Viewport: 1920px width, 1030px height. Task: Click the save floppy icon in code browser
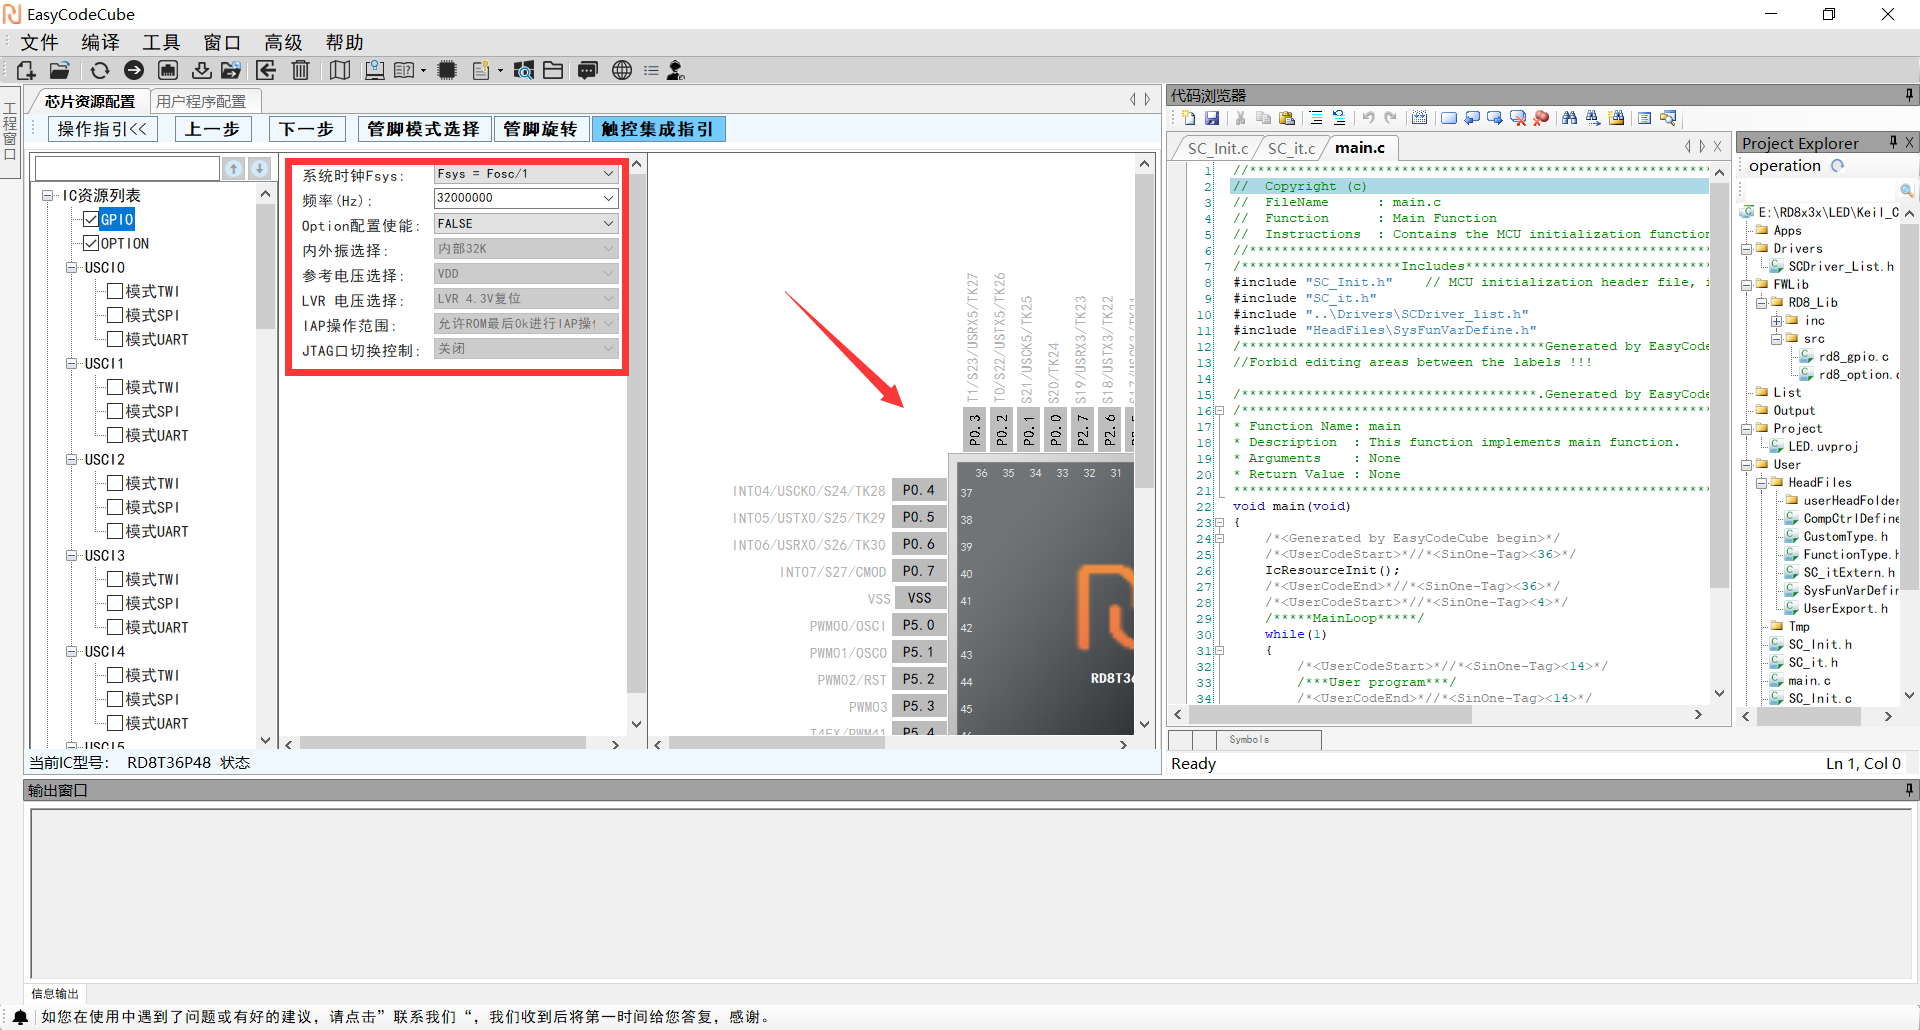coord(1212,118)
